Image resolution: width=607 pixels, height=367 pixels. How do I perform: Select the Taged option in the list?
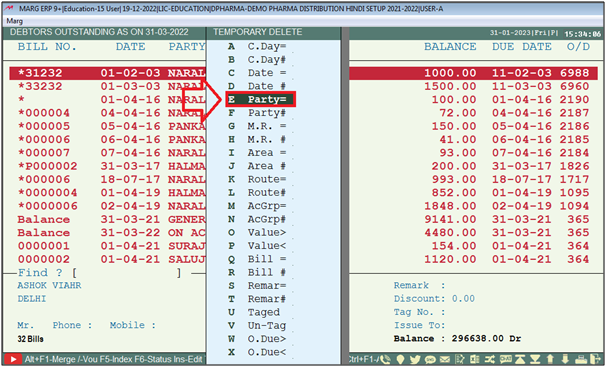pyautogui.click(x=255, y=312)
